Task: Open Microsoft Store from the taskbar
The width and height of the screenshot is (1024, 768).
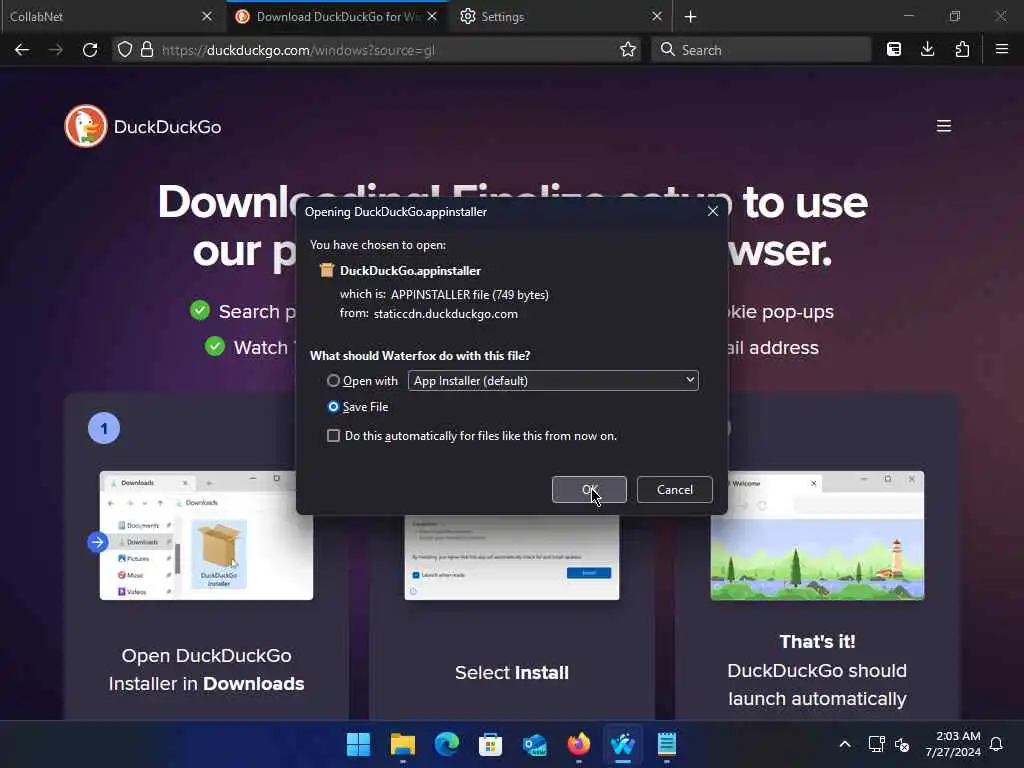Action: [490, 744]
